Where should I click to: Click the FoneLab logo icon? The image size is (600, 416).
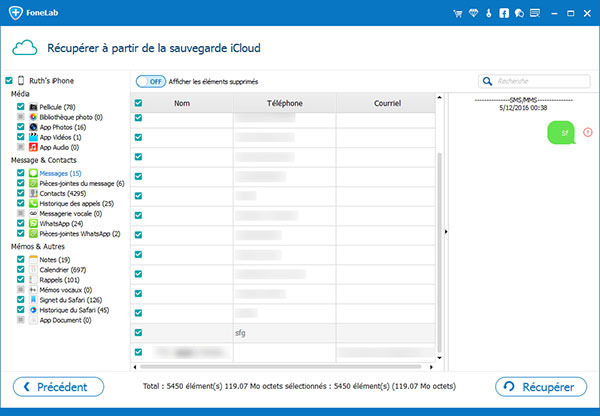16,13
